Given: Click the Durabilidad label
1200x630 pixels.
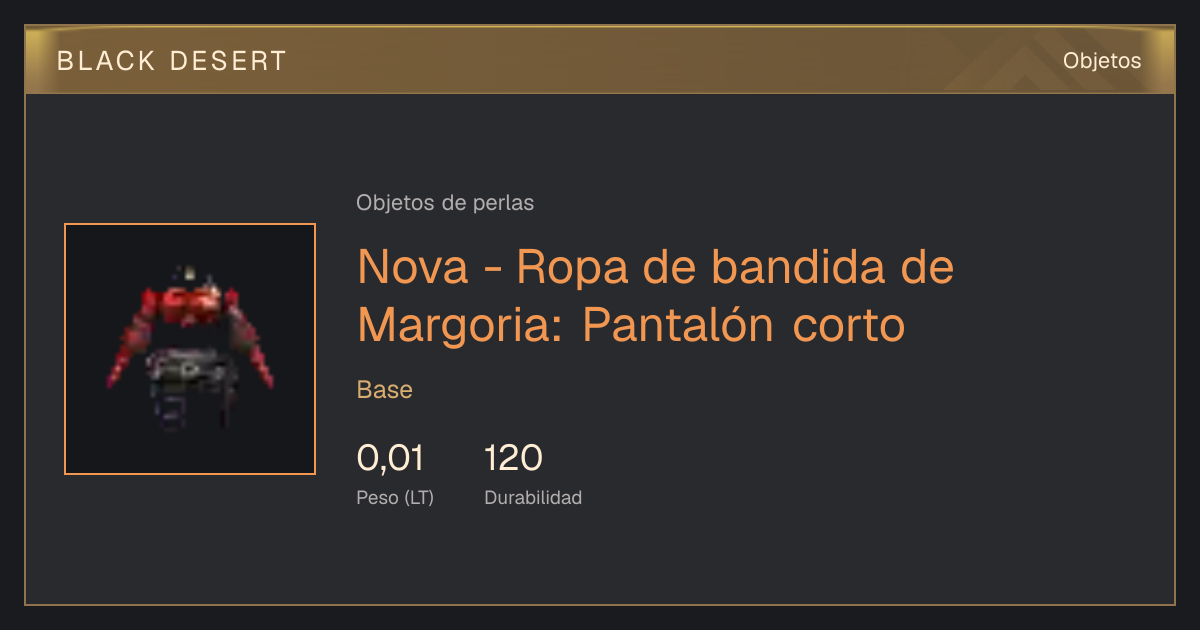Looking at the screenshot, I should tap(533, 498).
